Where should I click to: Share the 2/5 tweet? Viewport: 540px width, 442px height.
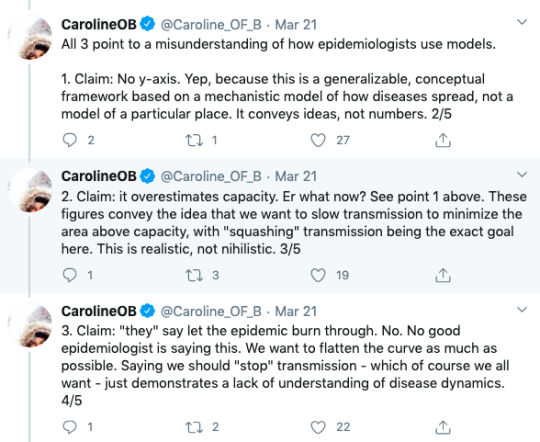(x=443, y=140)
